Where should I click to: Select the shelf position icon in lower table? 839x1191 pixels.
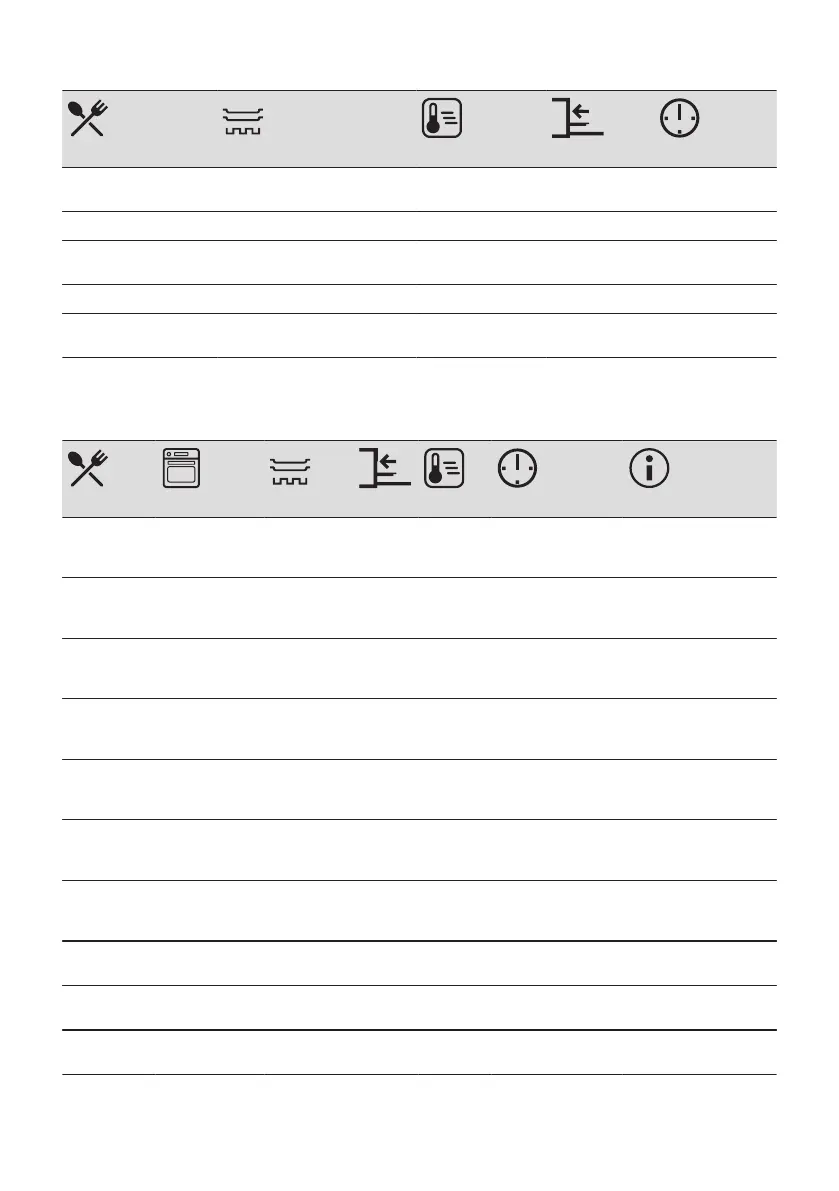pyautogui.click(x=384, y=468)
